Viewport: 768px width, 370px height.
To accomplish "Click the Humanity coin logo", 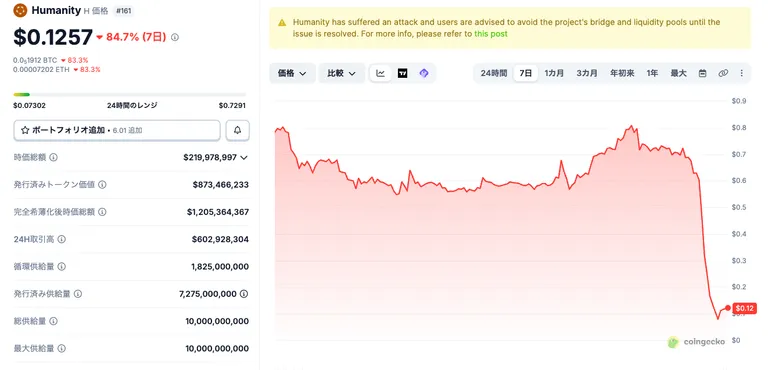I will tap(20, 10).
